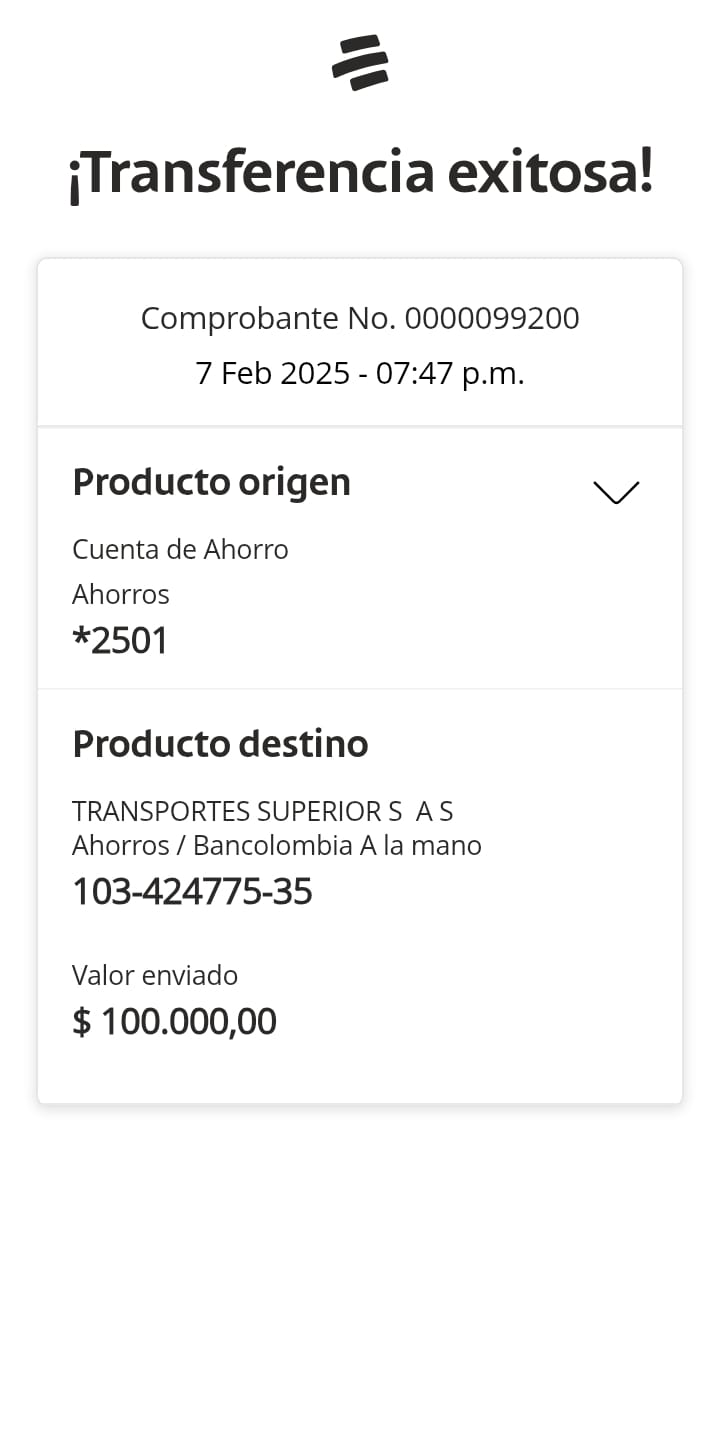720x1429 pixels.
Task: Select recipient name TRANSPORTES SUPERIOR S A S
Action: 262,810
